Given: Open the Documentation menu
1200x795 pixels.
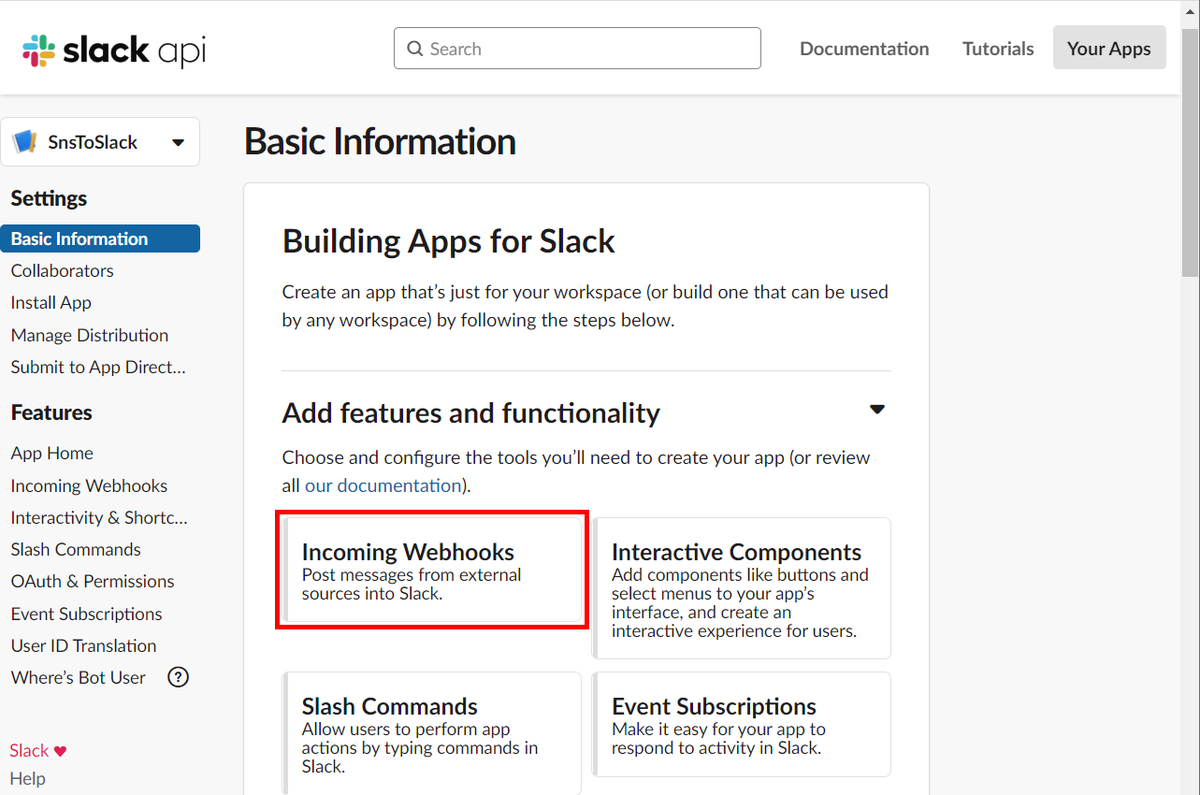Looking at the screenshot, I should [x=864, y=48].
